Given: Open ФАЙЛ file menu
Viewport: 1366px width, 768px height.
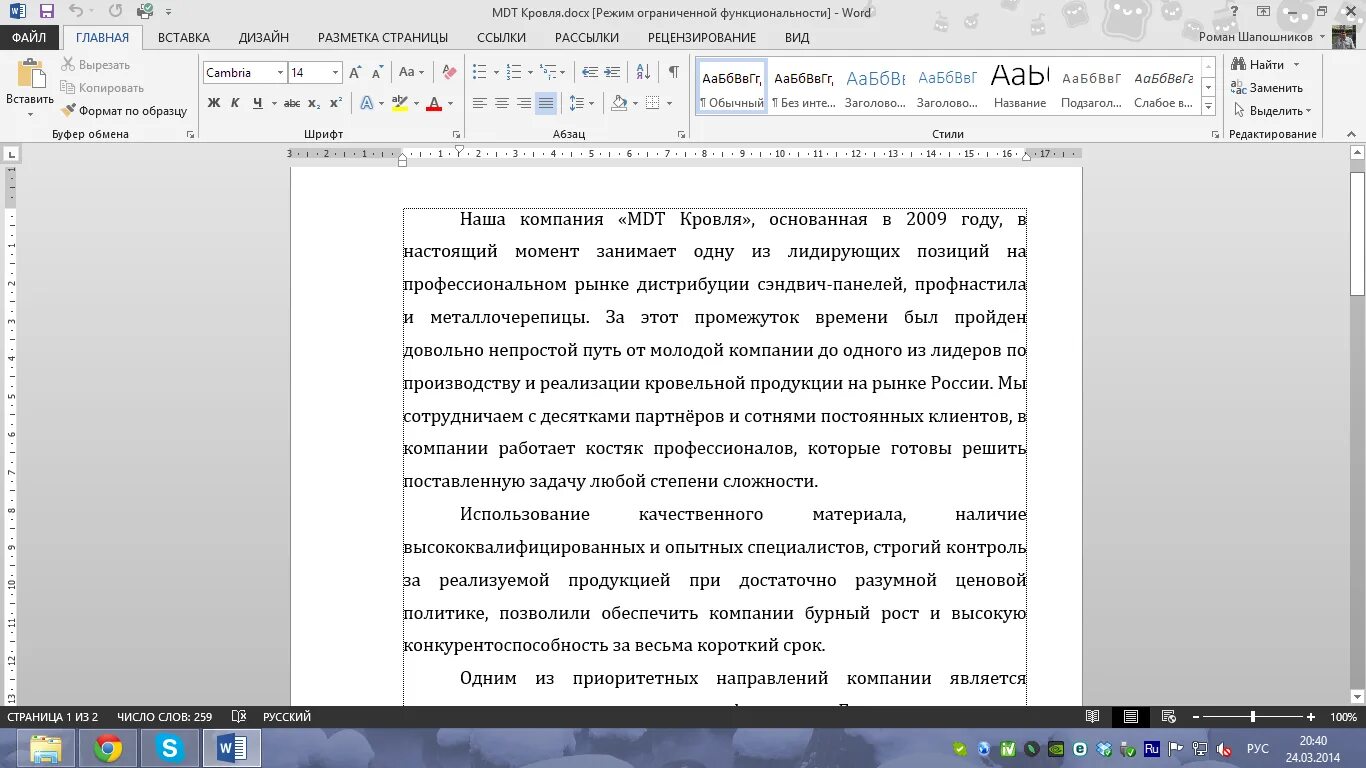Looking at the screenshot, I should (30, 38).
